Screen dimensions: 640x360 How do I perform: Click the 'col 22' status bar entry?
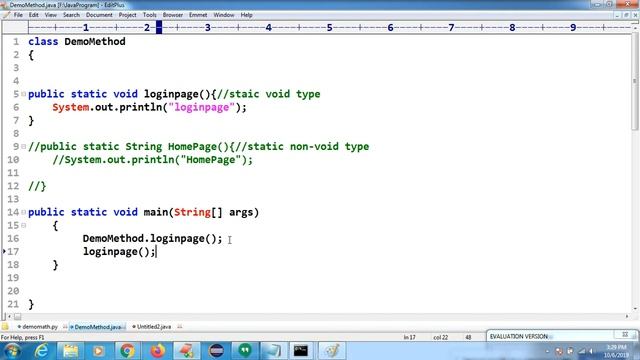click(x=440, y=338)
